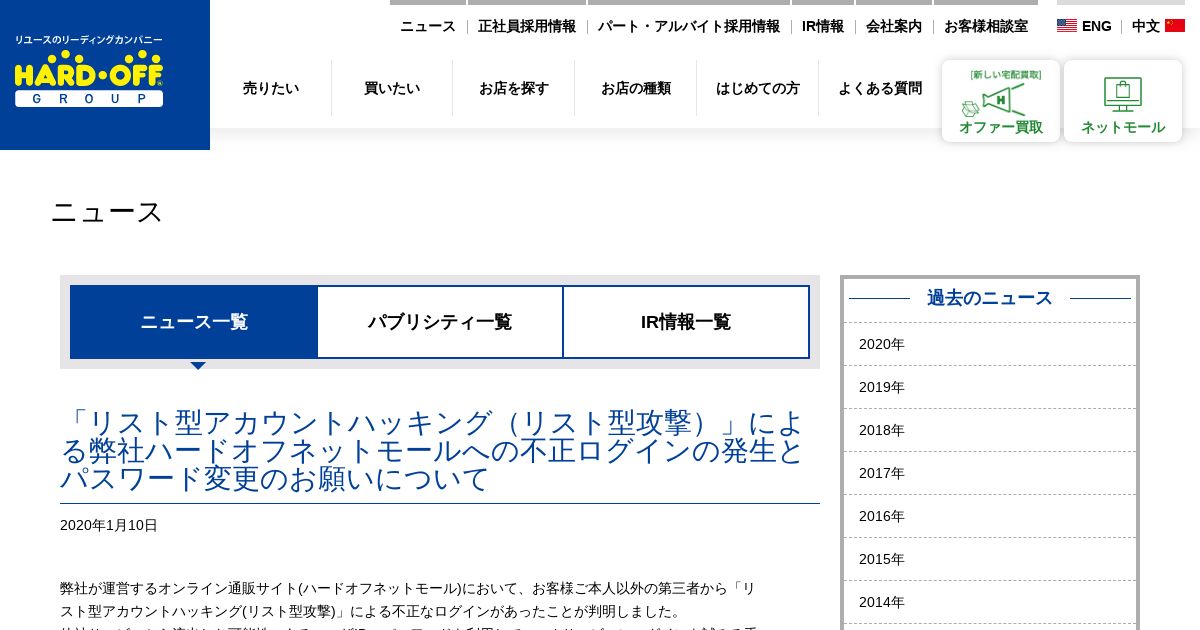The width and height of the screenshot is (1200, 630).
Task: Select the パブリシティ一覧 tab
Action: [440, 322]
